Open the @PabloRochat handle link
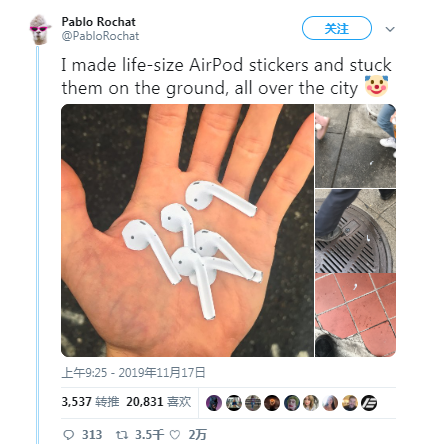 click(100, 36)
